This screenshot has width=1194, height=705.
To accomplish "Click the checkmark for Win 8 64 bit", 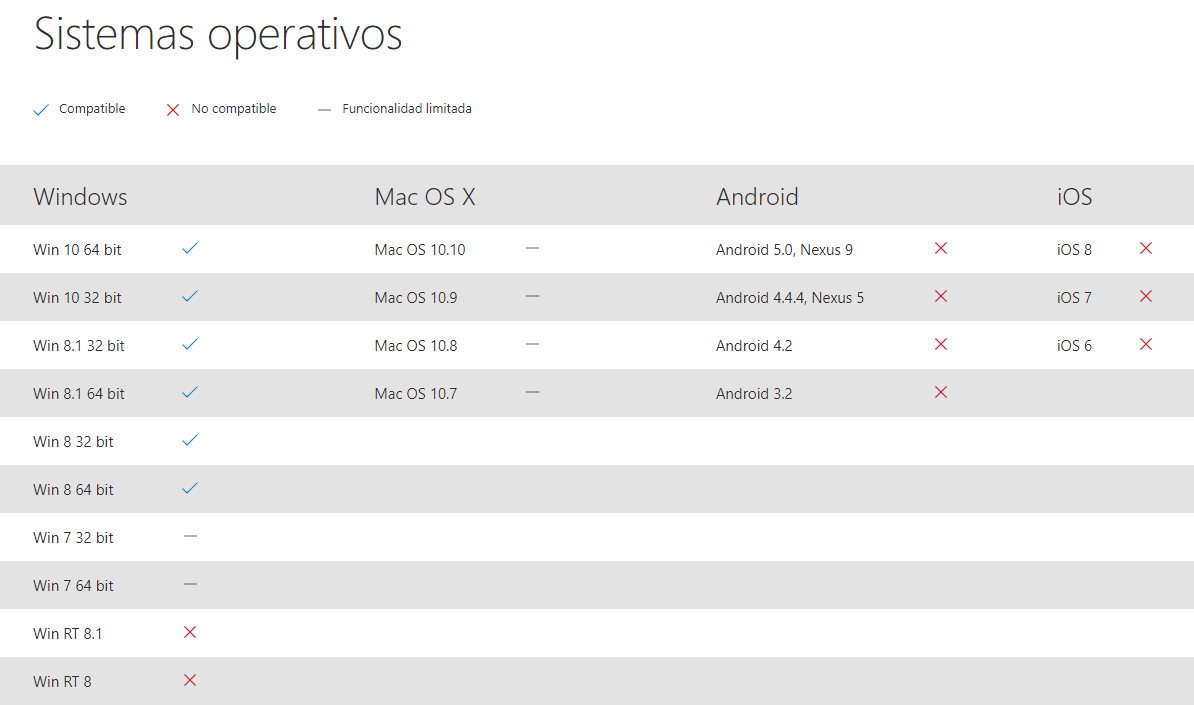I will pos(190,488).
